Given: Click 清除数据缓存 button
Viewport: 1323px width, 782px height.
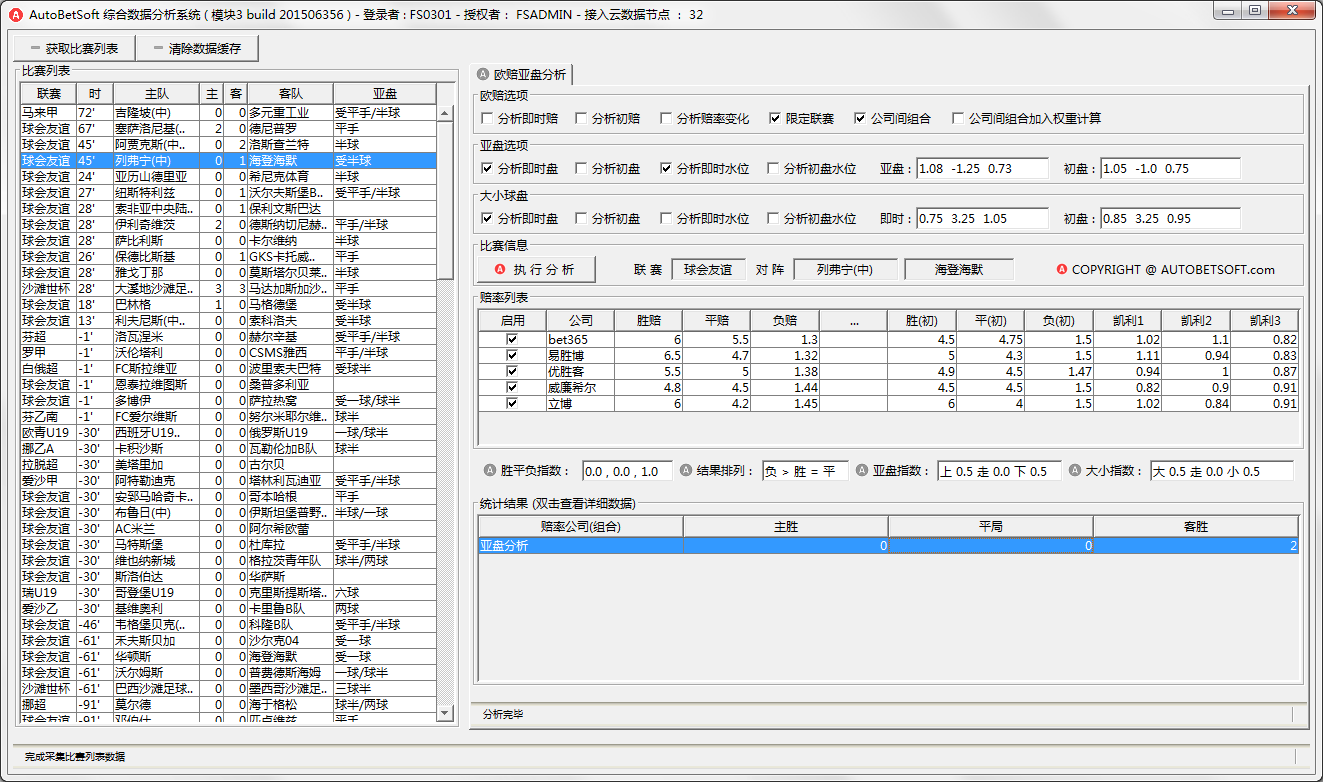Looking at the screenshot, I should pyautogui.click(x=198, y=48).
